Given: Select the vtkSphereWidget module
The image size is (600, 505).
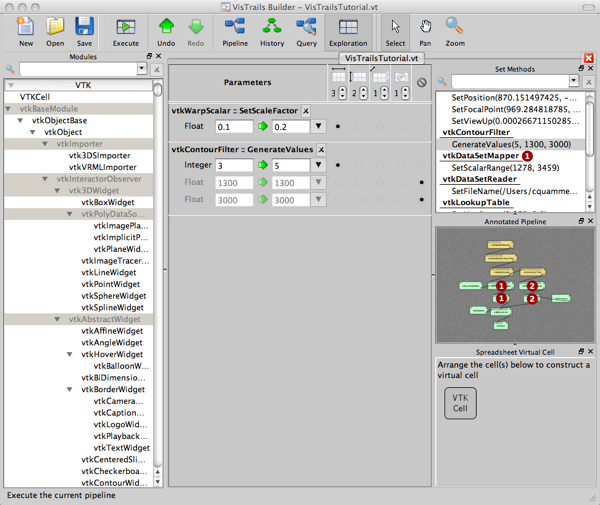Looking at the screenshot, I should tap(113, 296).
